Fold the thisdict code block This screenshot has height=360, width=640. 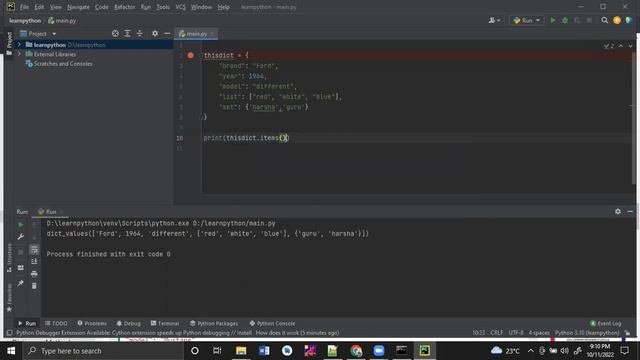(201, 55)
